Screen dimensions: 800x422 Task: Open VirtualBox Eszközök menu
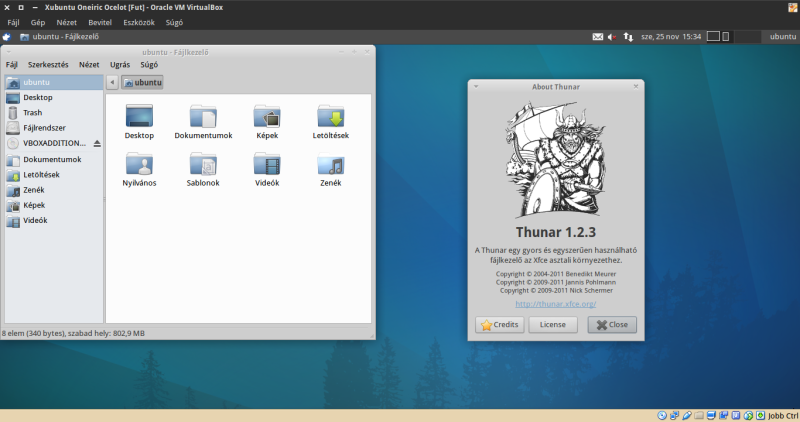point(139,22)
